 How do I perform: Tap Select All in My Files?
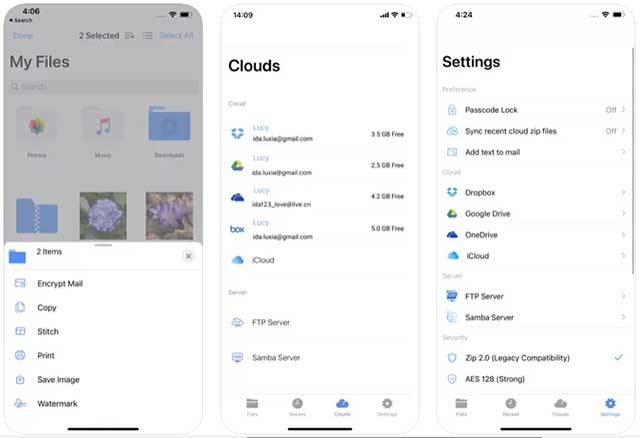click(x=176, y=36)
